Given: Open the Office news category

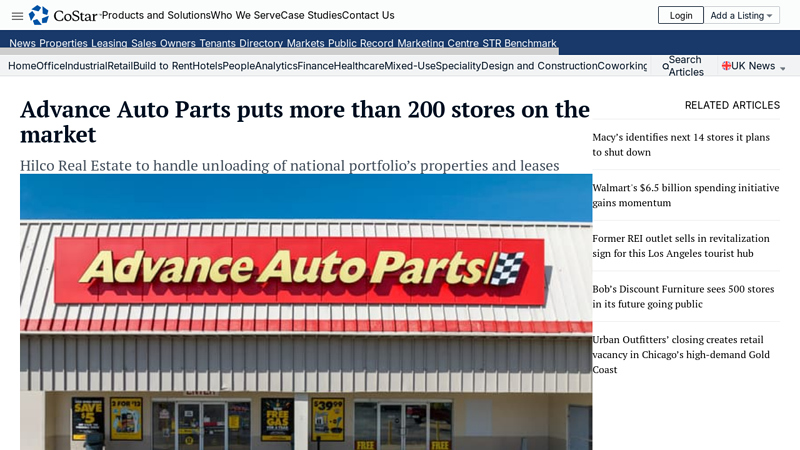Looking at the screenshot, I should (51, 66).
